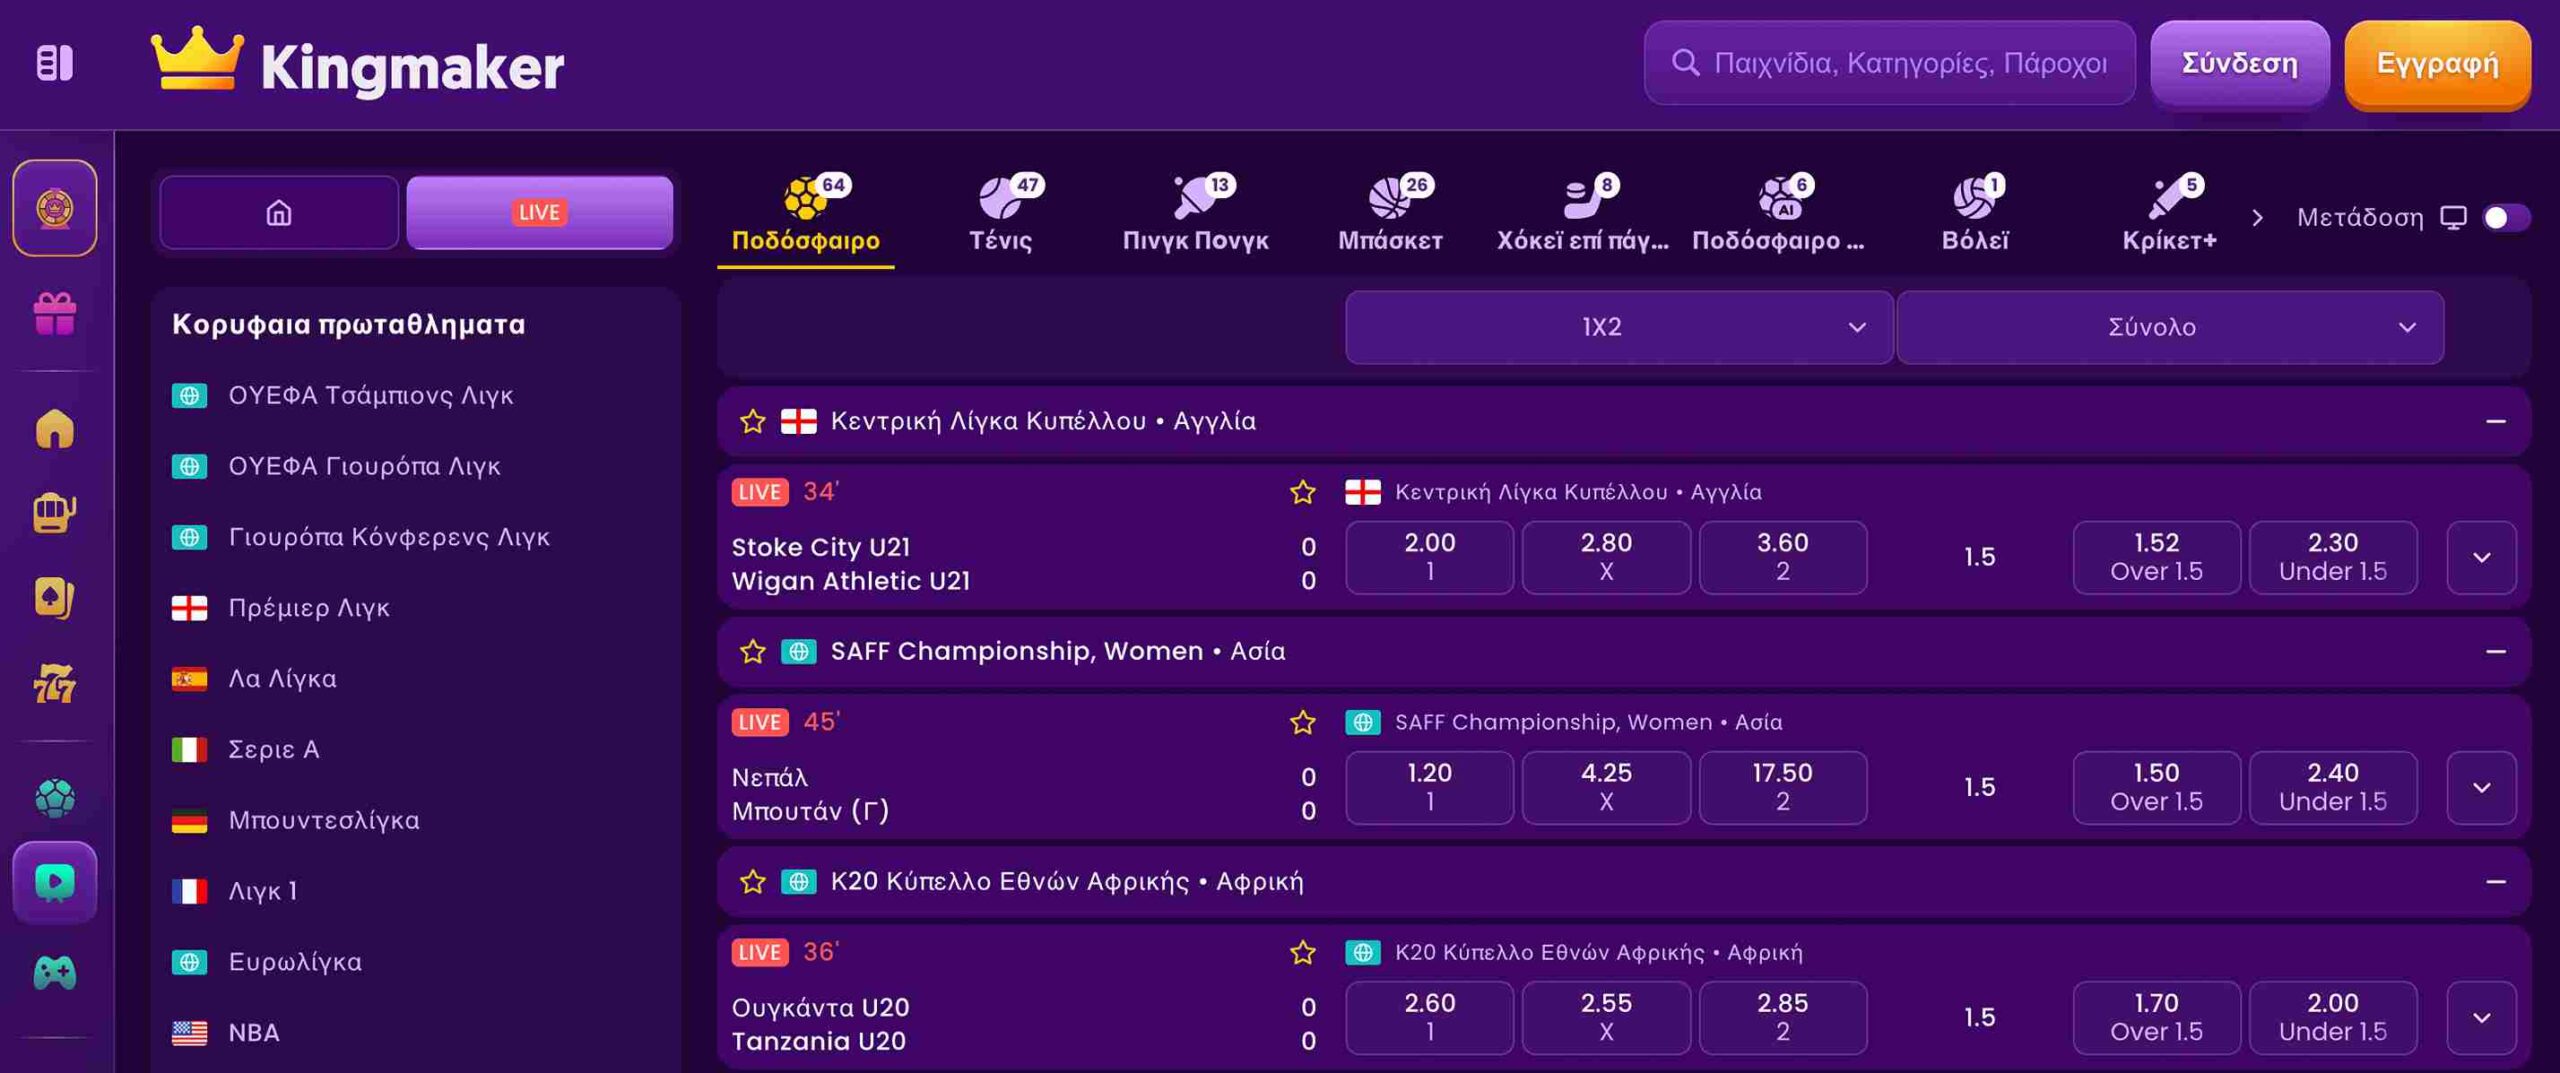This screenshot has height=1073, width=2560.
Task: Click the sidebar collapse menu icon
Action: 54,63
